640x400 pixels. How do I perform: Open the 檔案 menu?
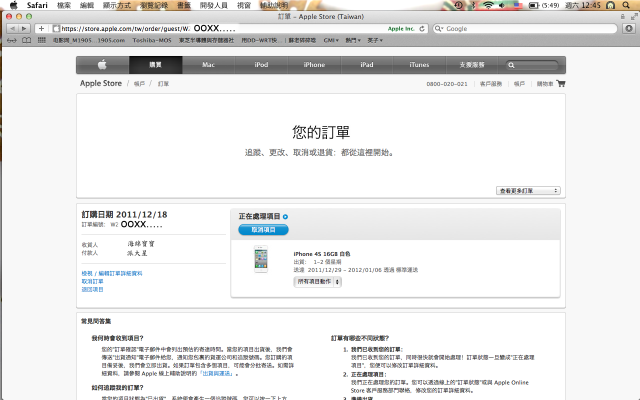coord(64,5)
